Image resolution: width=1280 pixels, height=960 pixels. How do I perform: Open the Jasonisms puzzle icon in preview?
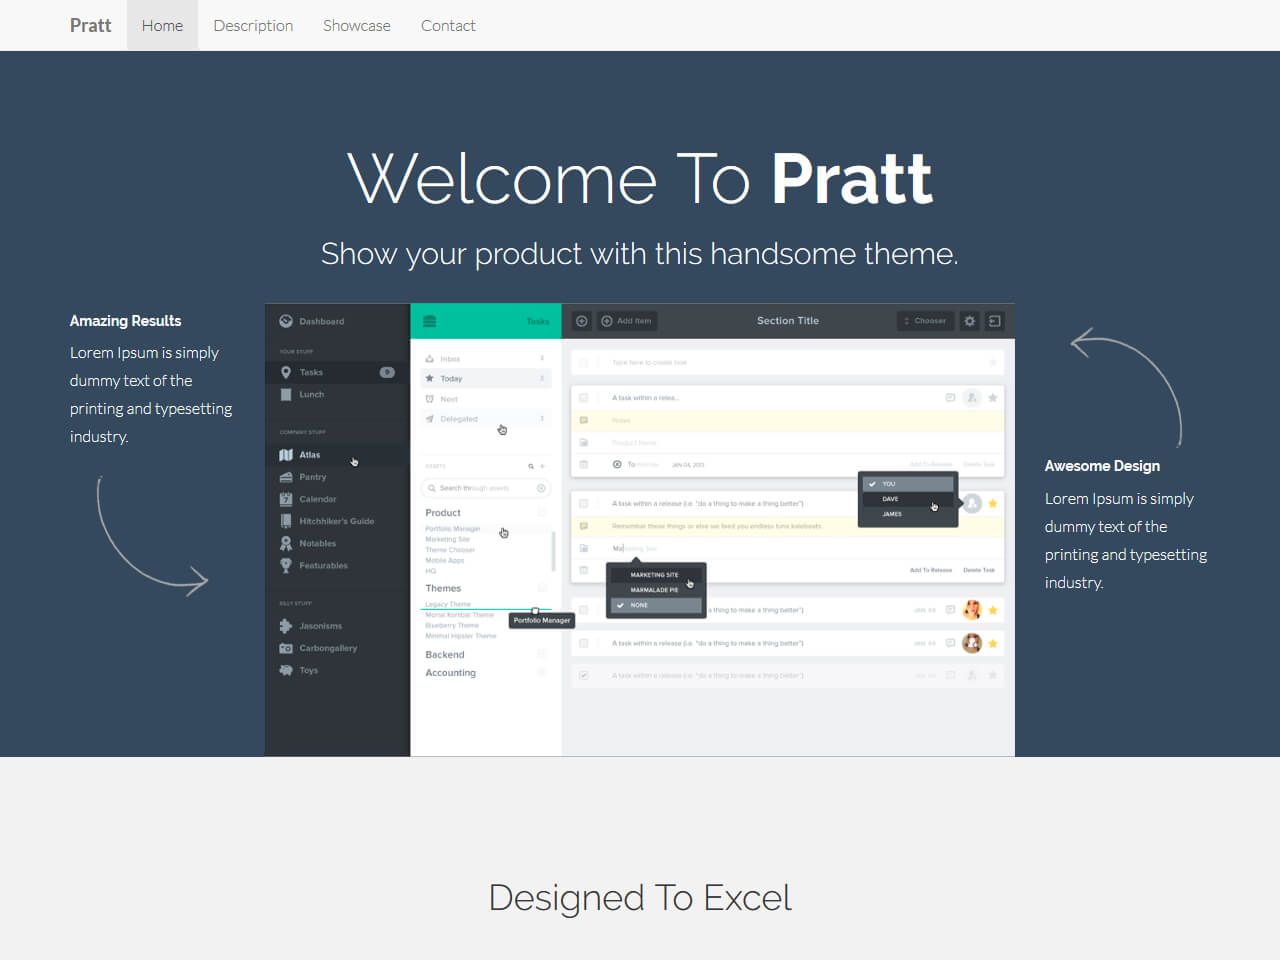click(286, 626)
